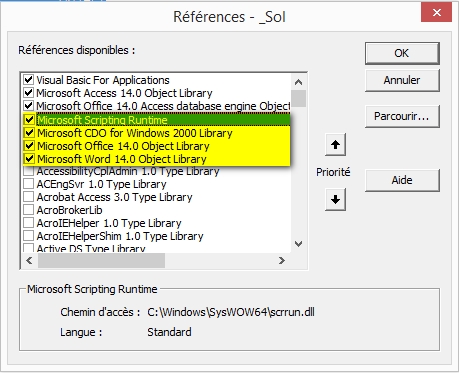Screen dimensions: 459x373
Task: Open the Parcourir... file browser
Action: (402, 116)
